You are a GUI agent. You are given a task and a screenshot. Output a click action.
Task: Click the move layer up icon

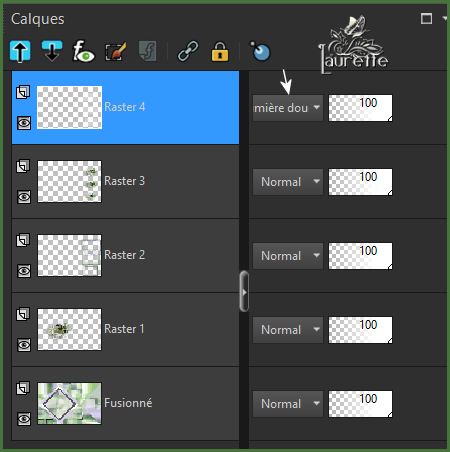point(20,51)
